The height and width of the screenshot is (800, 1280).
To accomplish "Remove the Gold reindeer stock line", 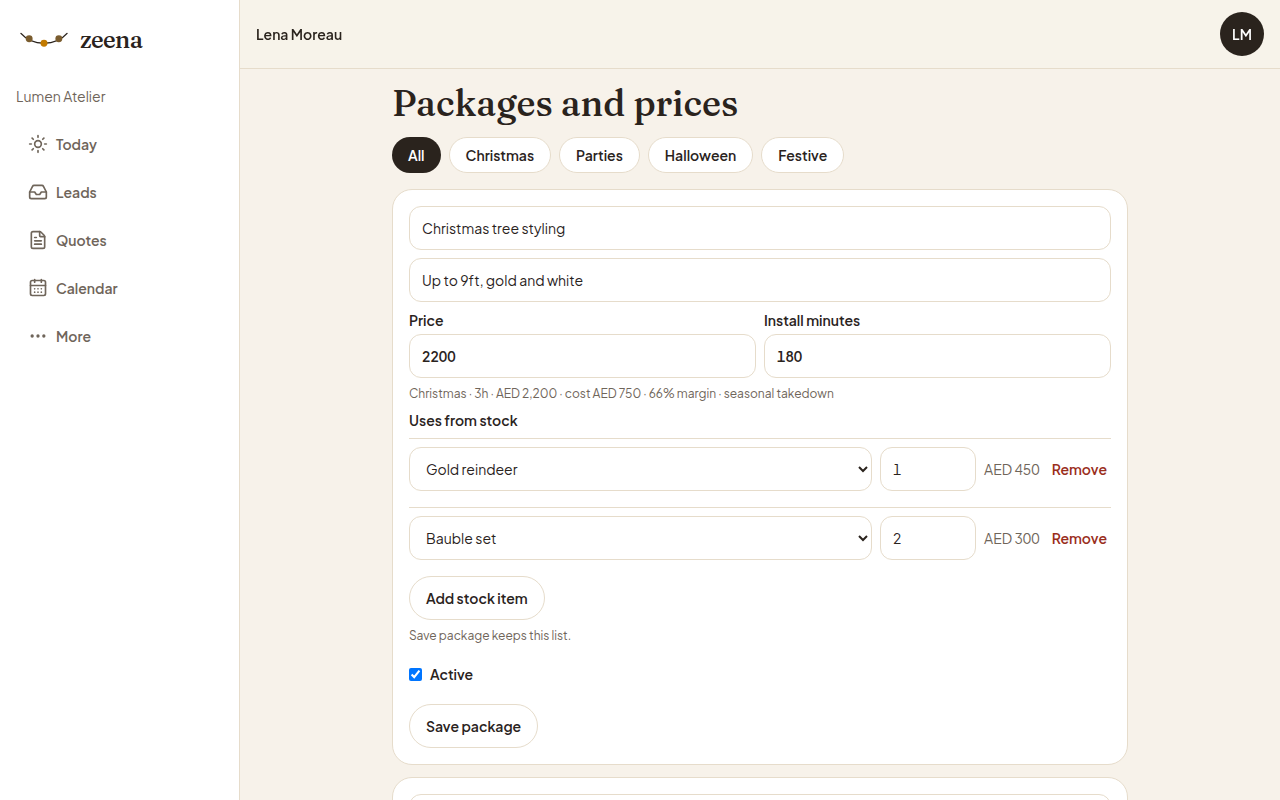I will pos(1079,469).
